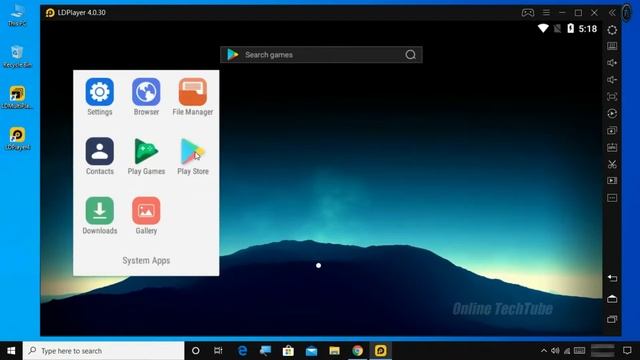The width and height of the screenshot is (640, 360).
Task: Minimize the LDPlayer window
Action: pyautogui.click(x=562, y=13)
